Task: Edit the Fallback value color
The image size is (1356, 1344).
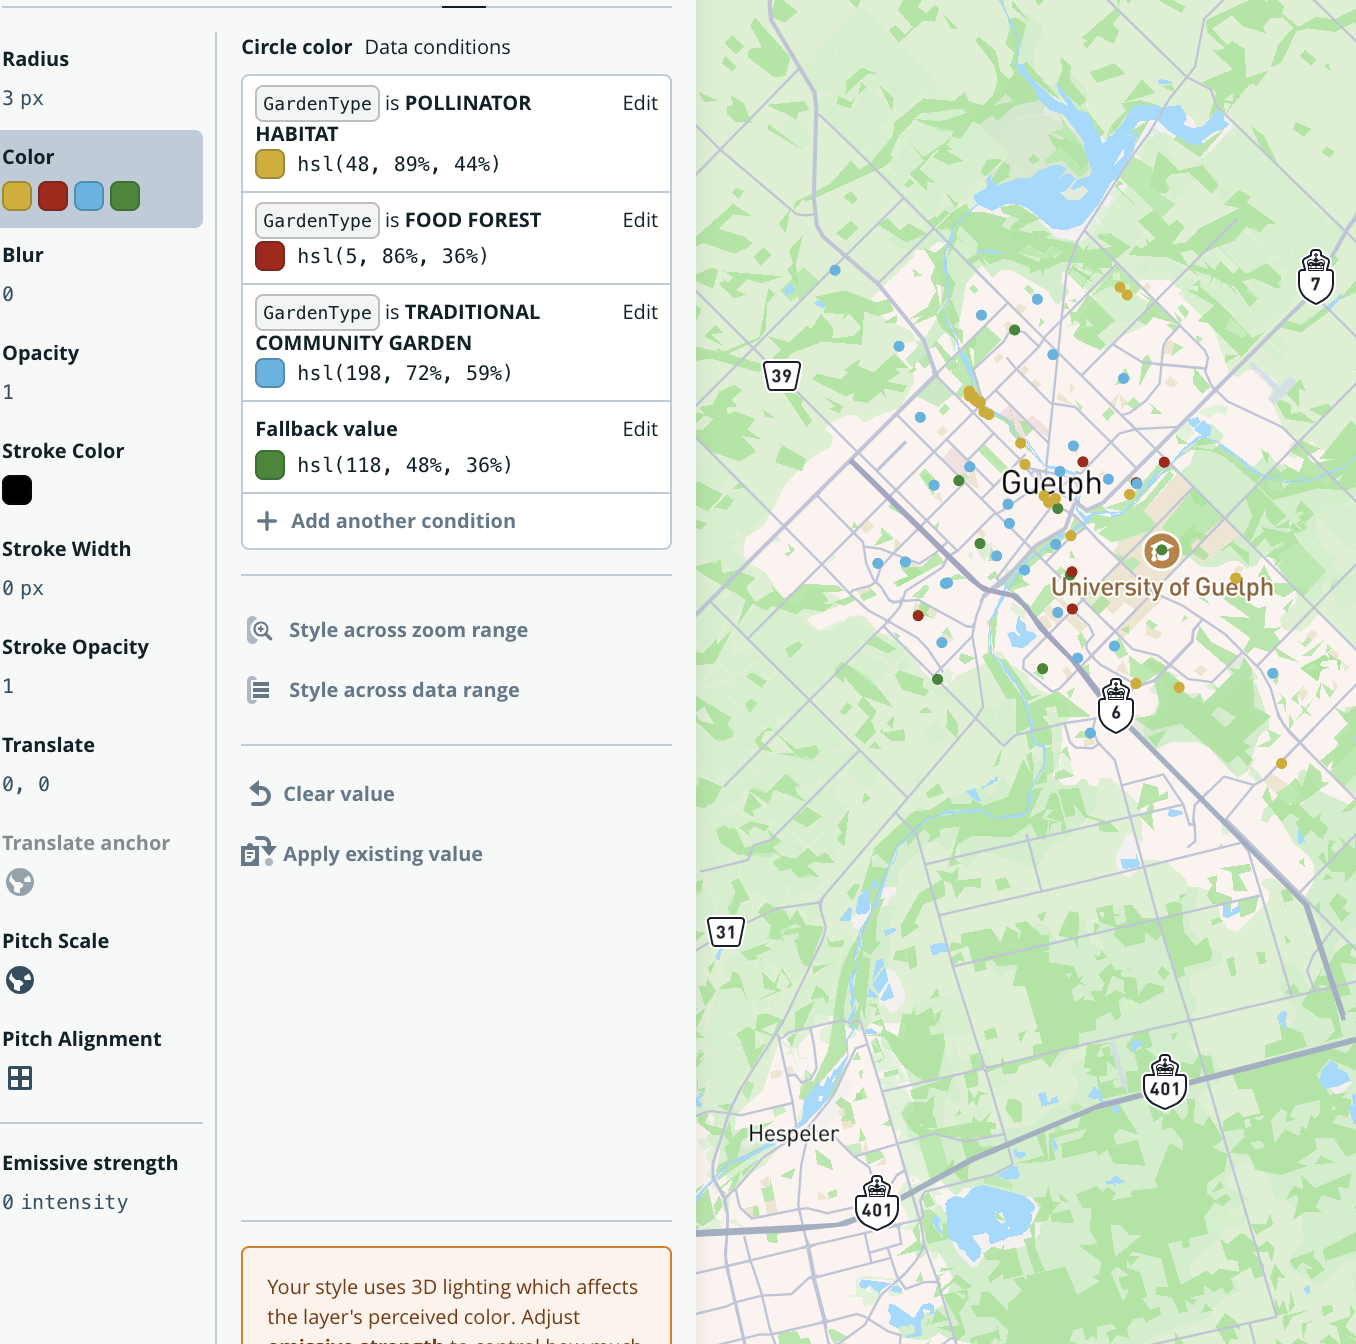Action: pyautogui.click(x=639, y=429)
